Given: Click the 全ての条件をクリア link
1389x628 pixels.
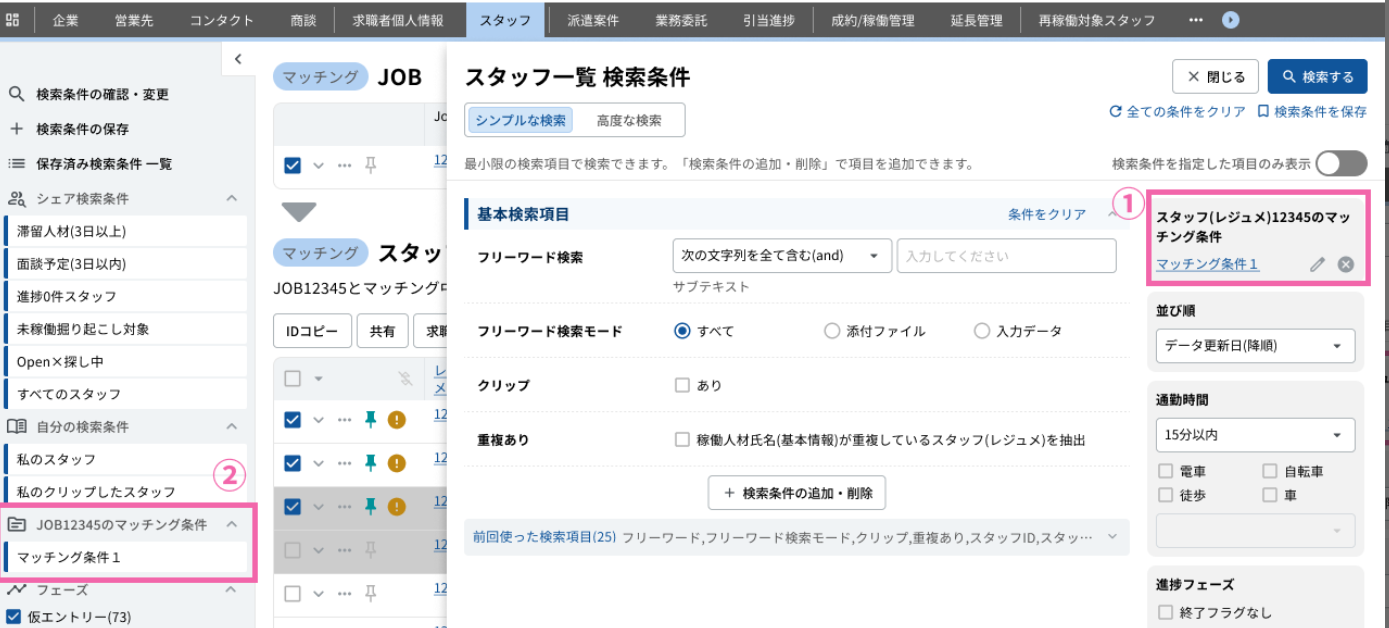Looking at the screenshot, I should click(x=1177, y=112).
